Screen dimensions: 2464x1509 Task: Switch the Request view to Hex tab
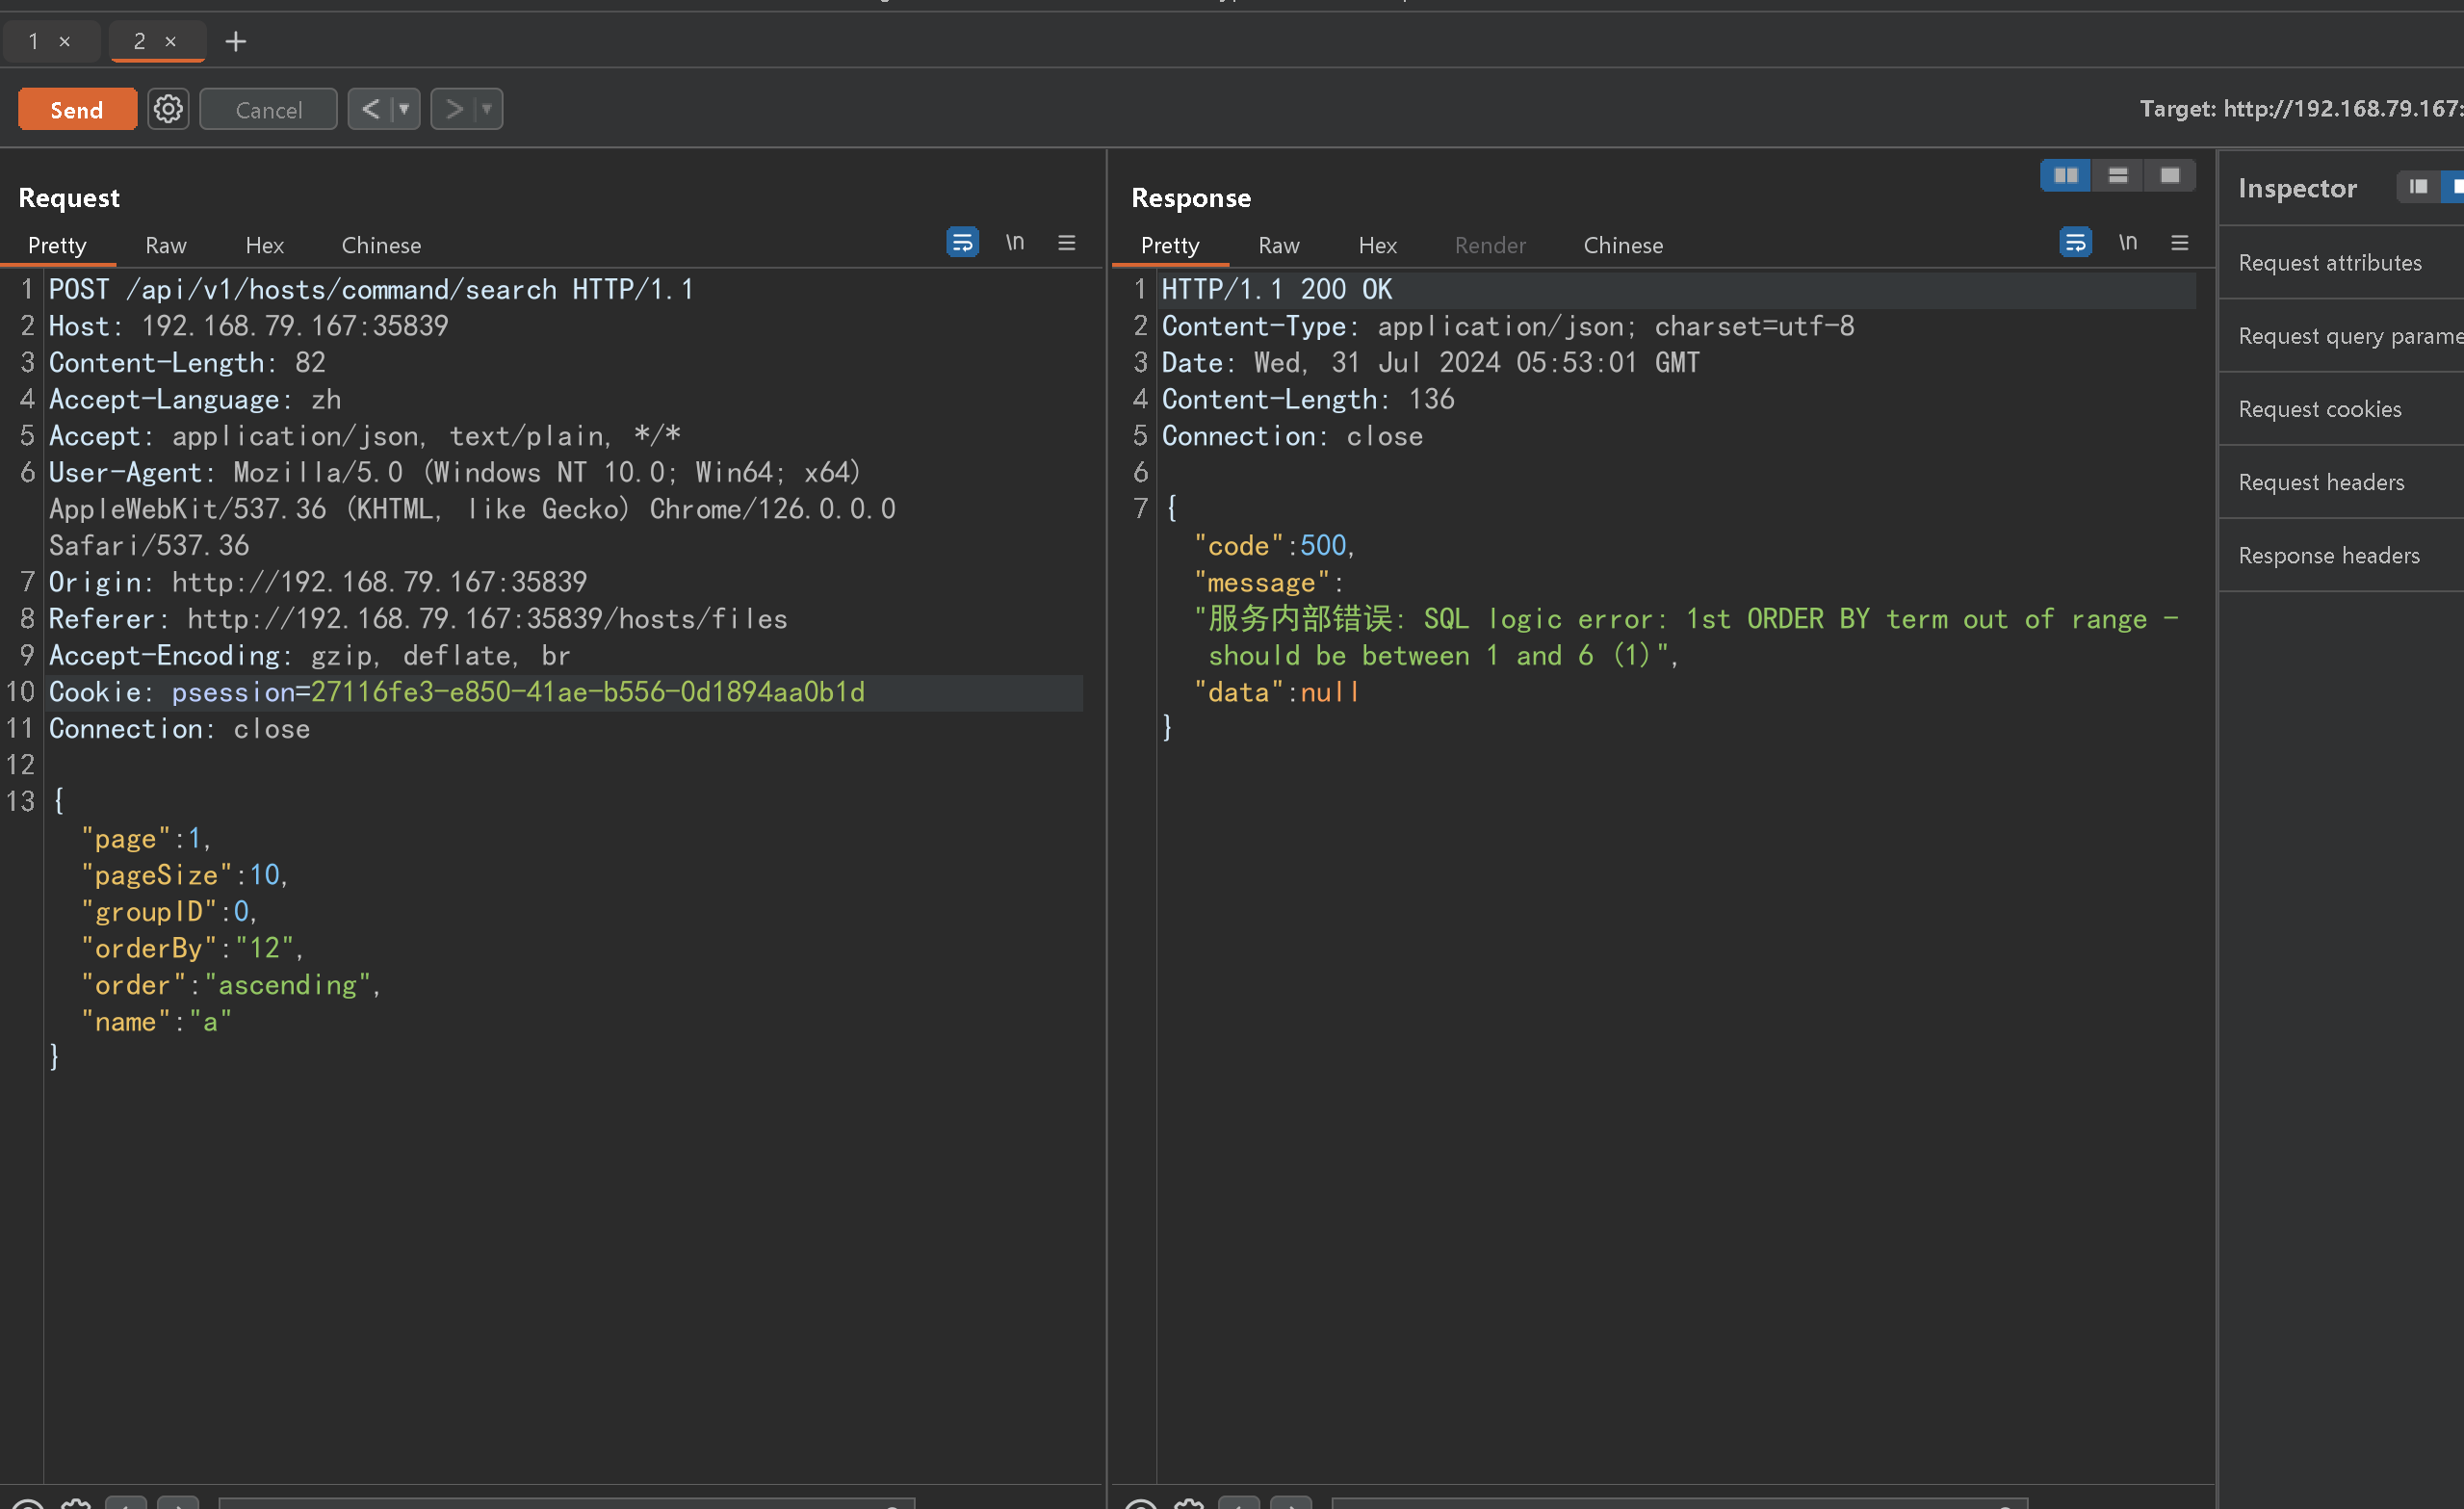(264, 245)
